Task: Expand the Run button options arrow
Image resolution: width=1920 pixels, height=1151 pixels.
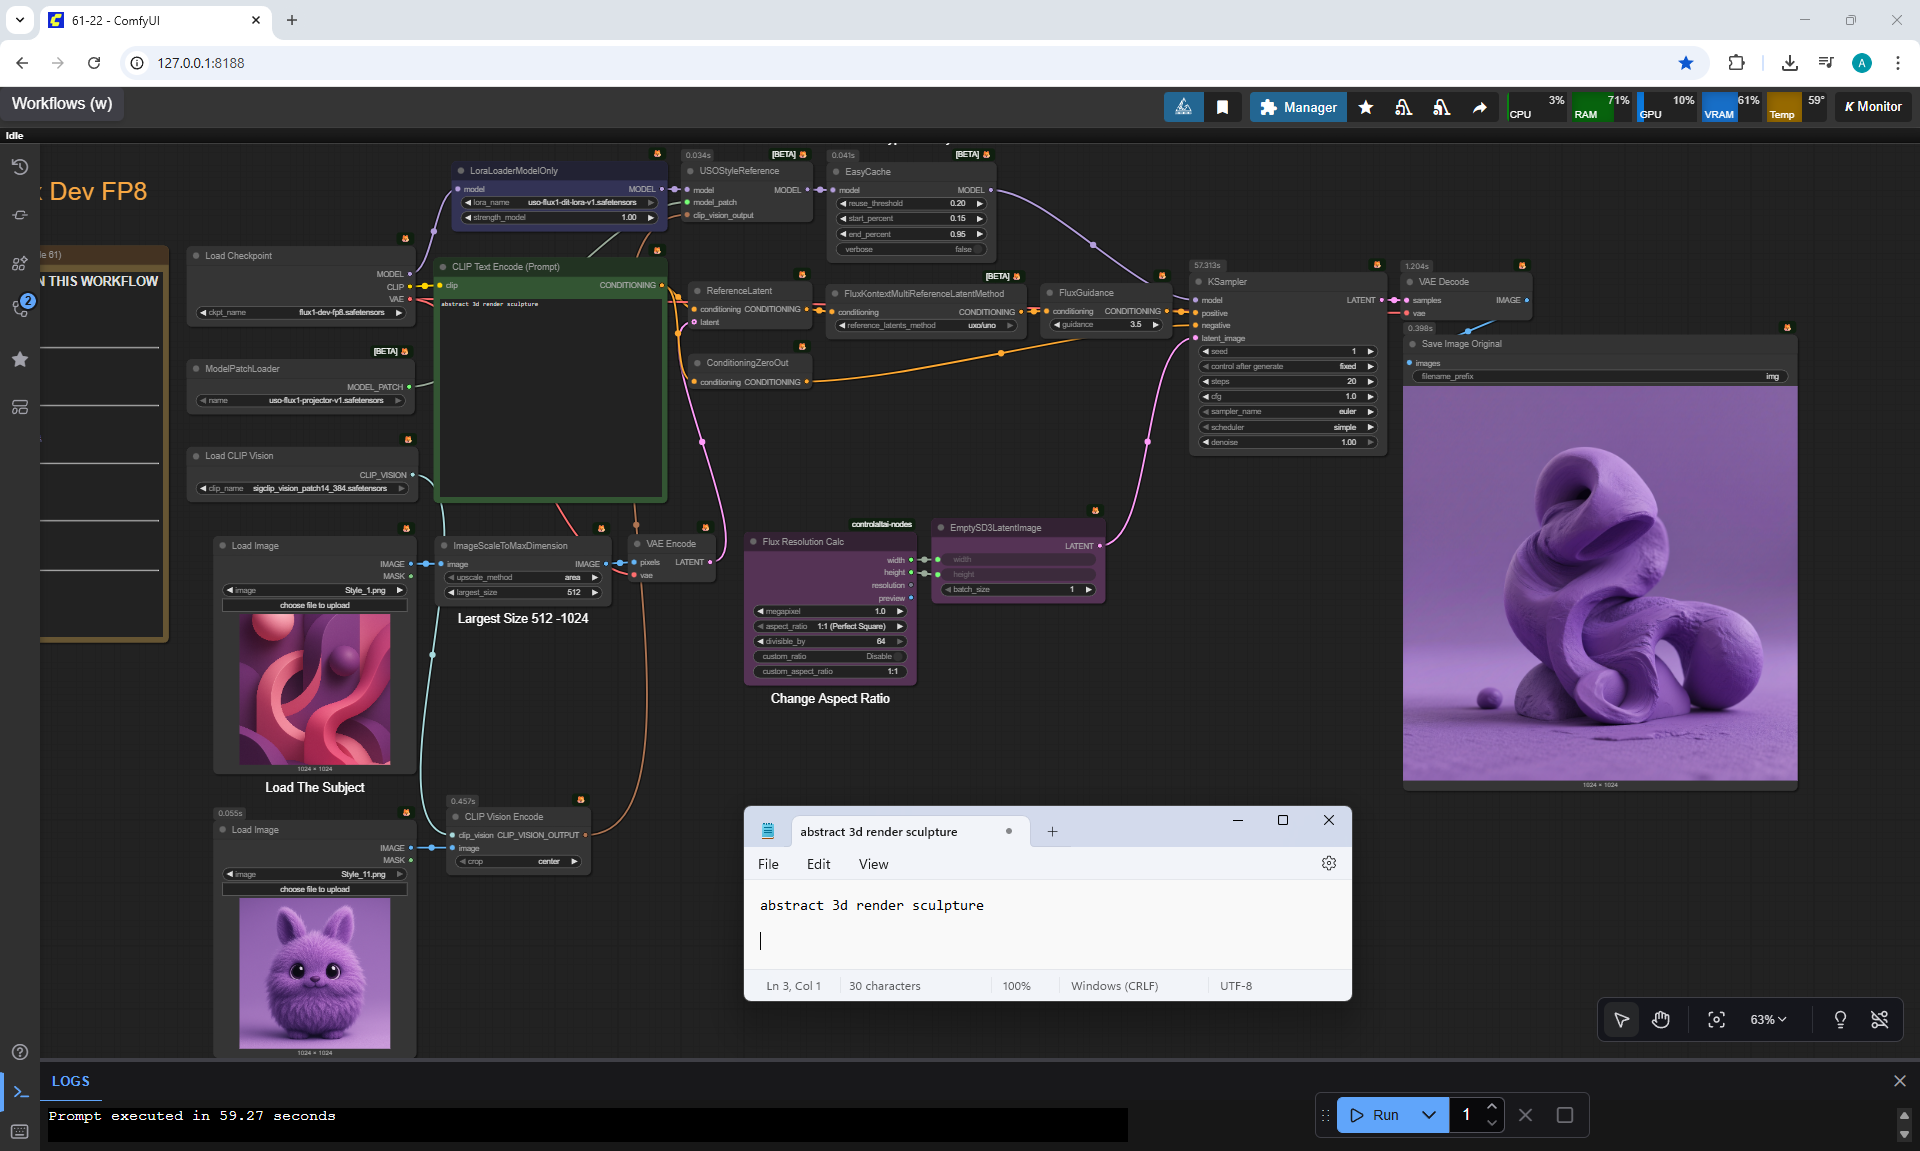Action: (x=1429, y=1115)
